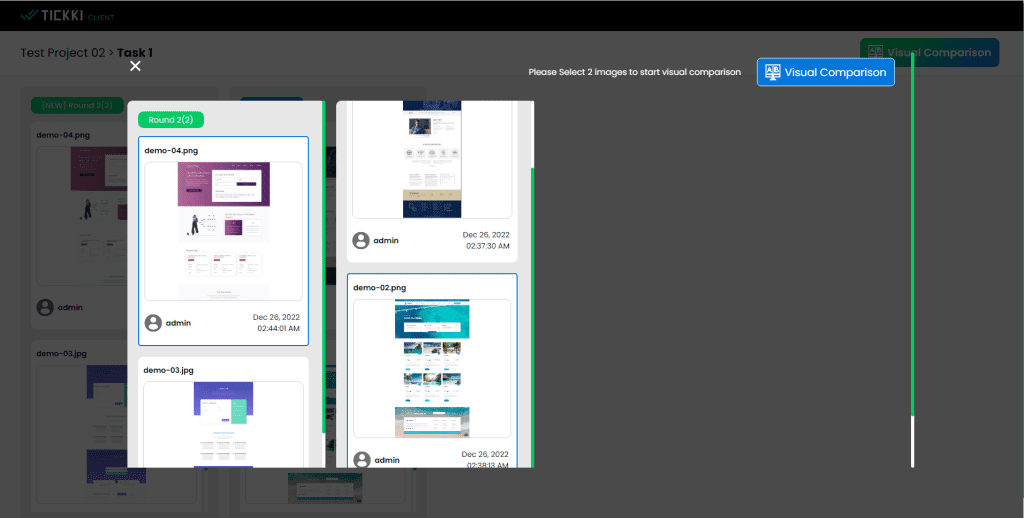
Task: Click the tall green scrollbar at far right
Action: (912, 235)
